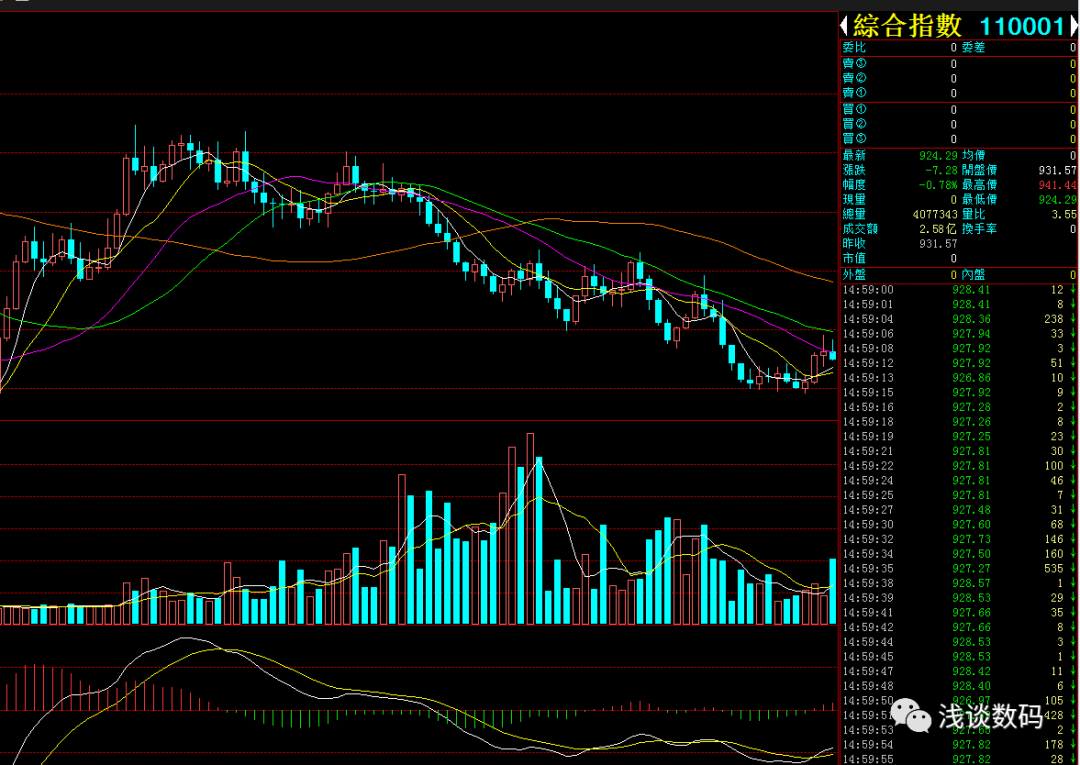The image size is (1080, 765).
Task: Click the 昨收 label
Action: click(855, 244)
